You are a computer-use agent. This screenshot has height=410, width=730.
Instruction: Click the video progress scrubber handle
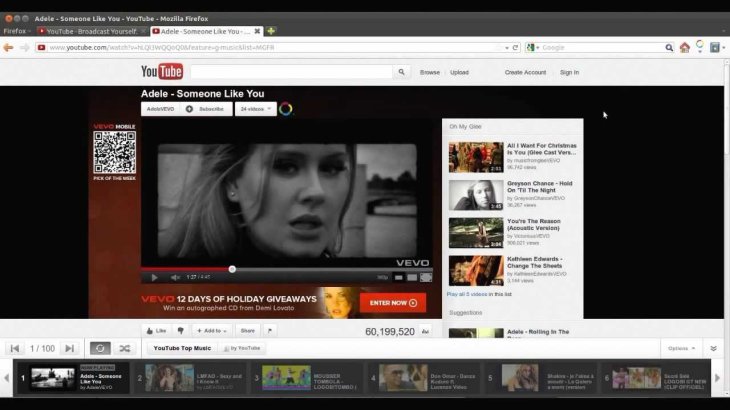(x=232, y=269)
